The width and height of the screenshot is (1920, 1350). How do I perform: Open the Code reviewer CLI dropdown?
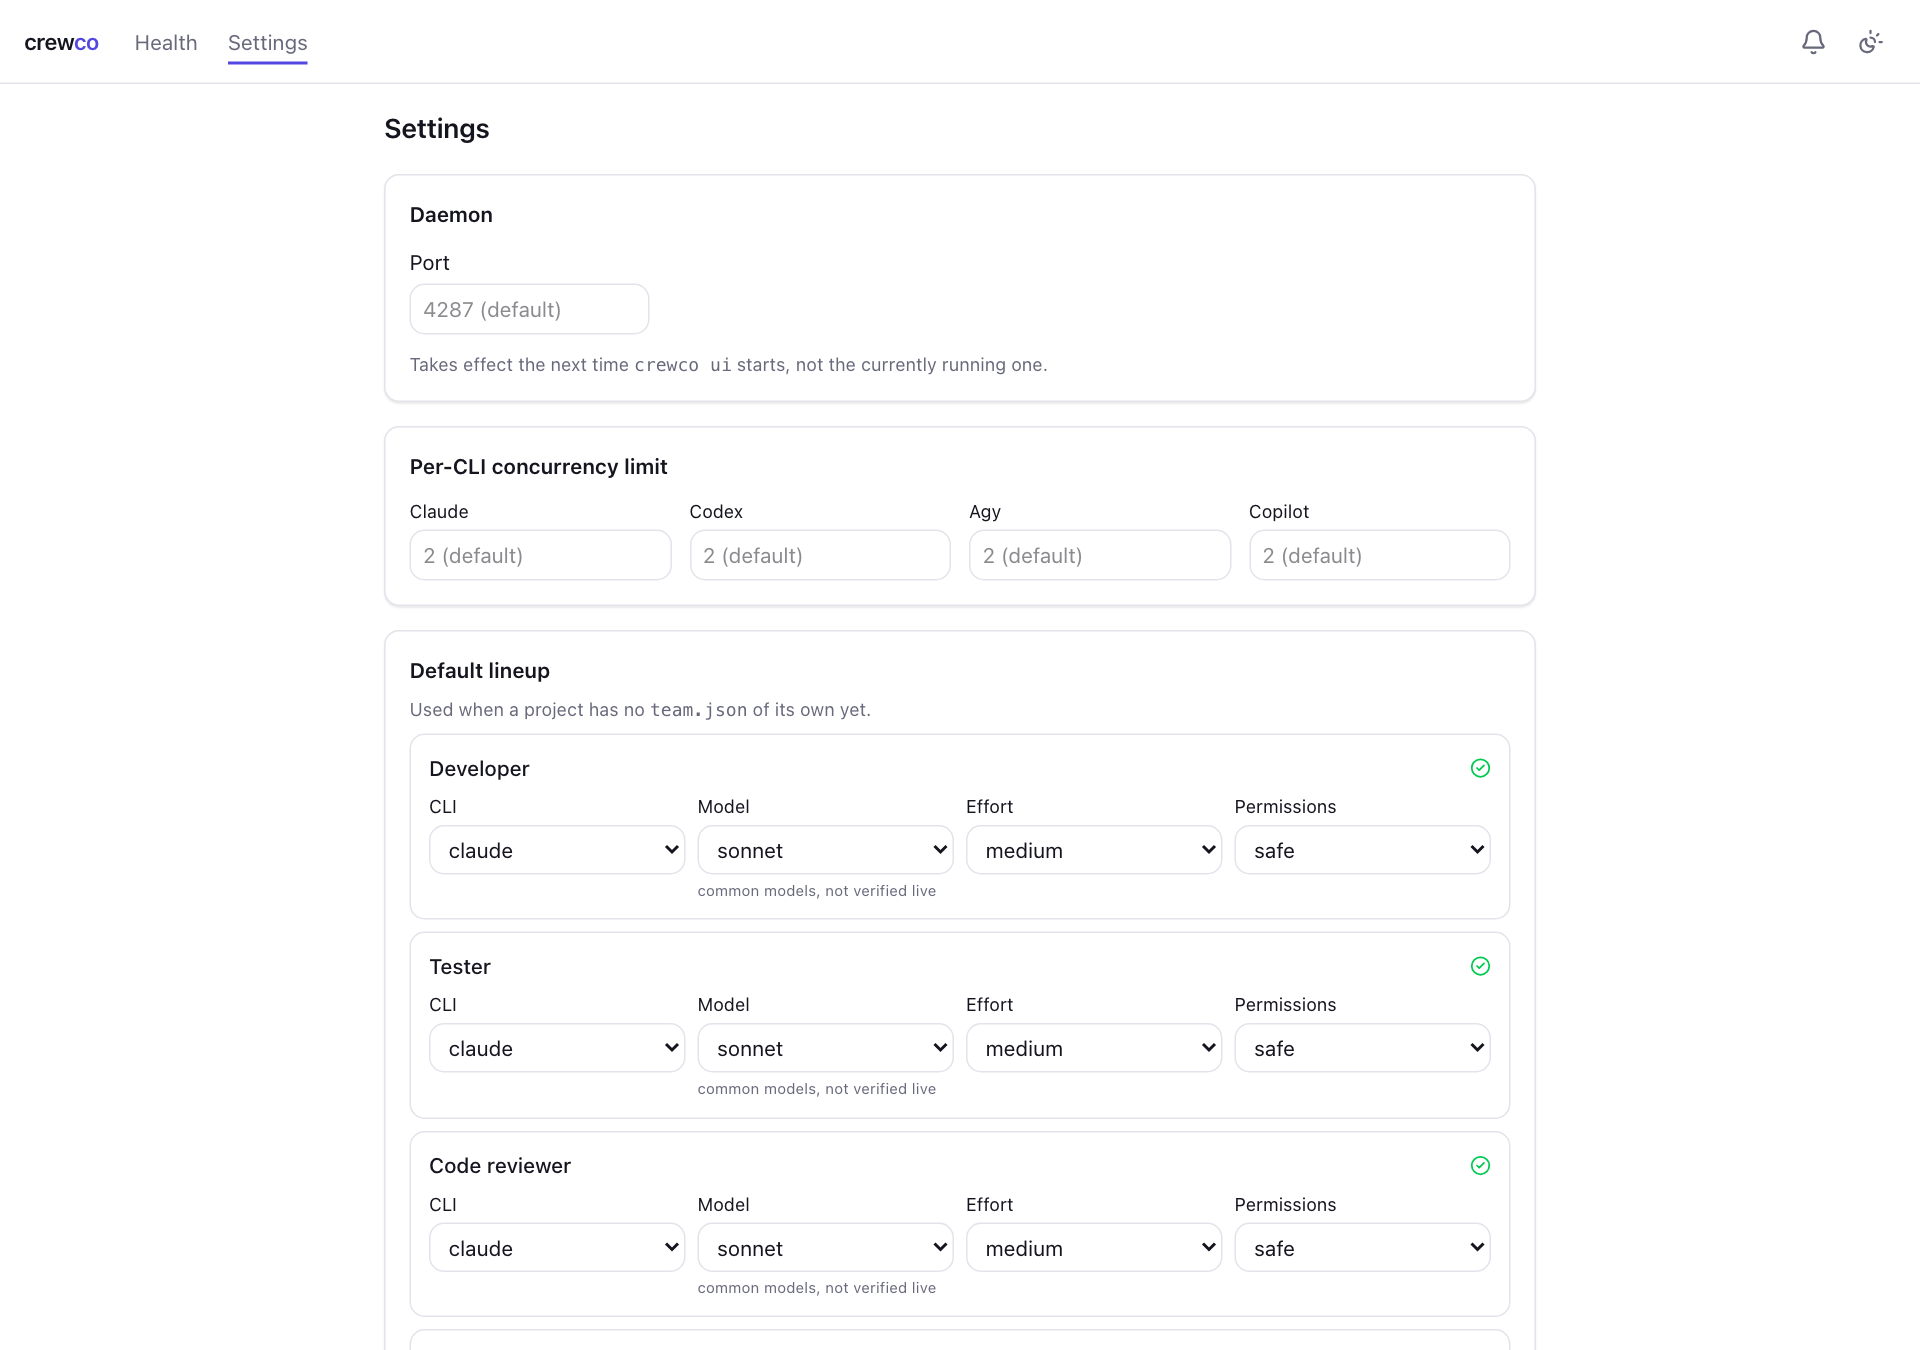(x=557, y=1248)
